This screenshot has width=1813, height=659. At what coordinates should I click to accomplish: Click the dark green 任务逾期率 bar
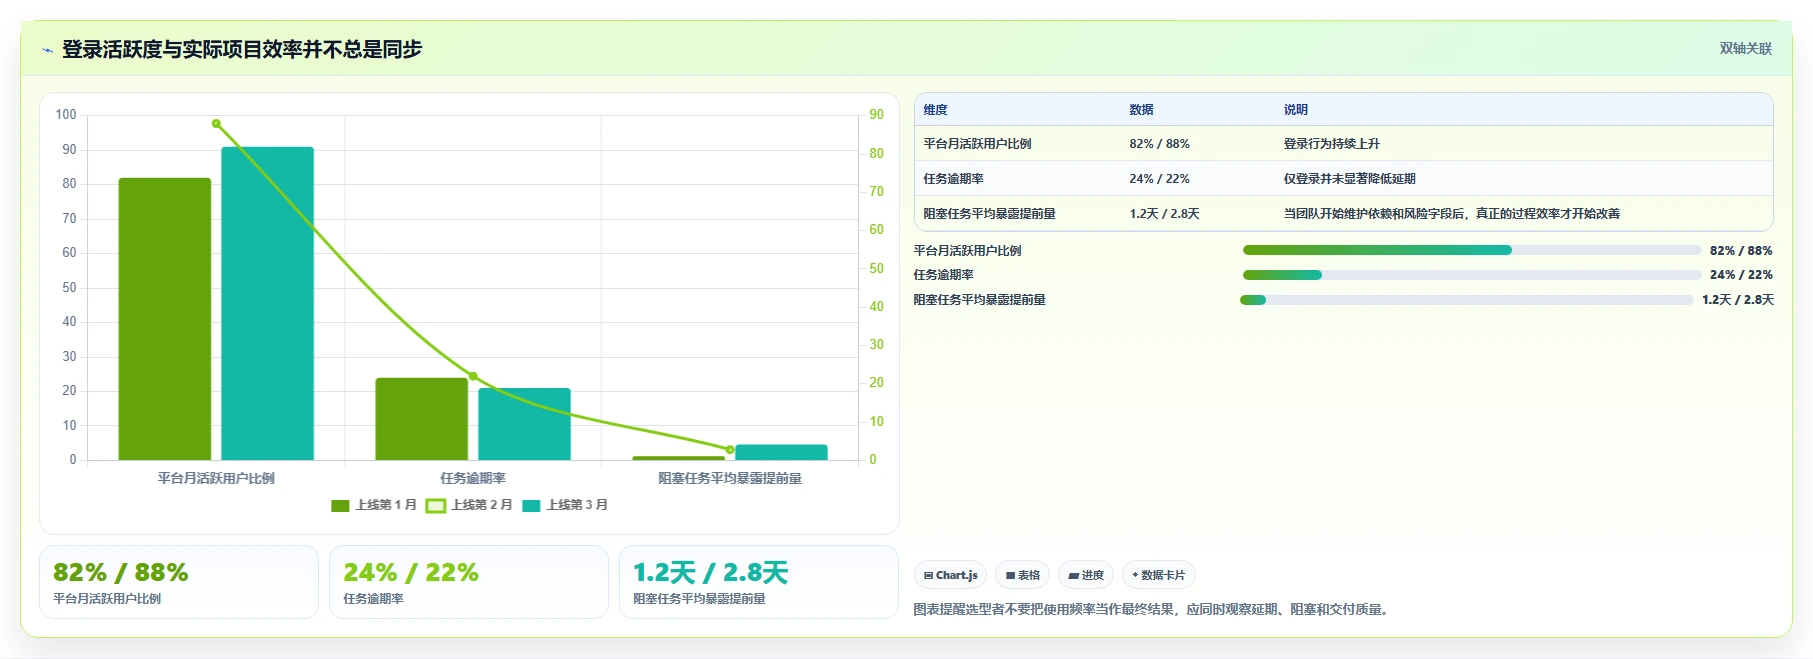[x=421, y=419]
